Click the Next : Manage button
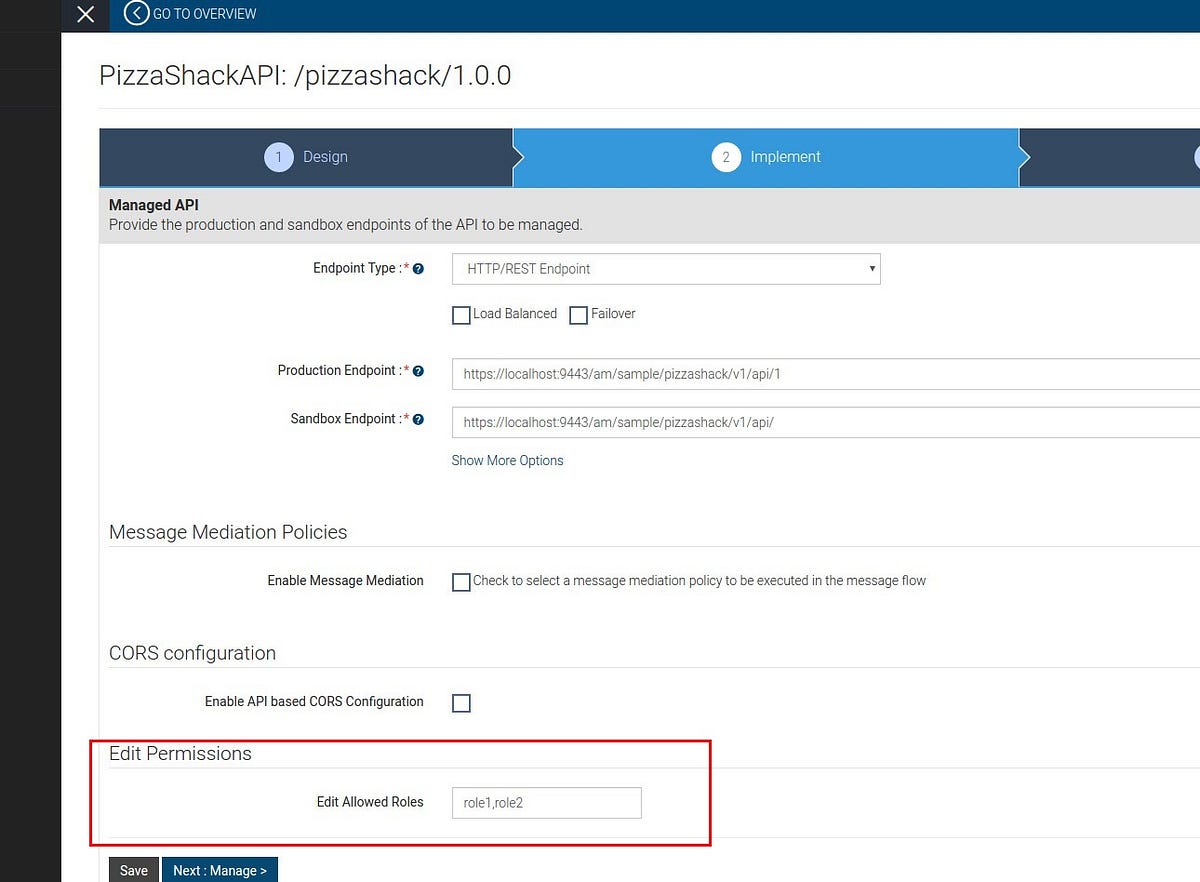This screenshot has width=1200, height=882. coord(220,869)
